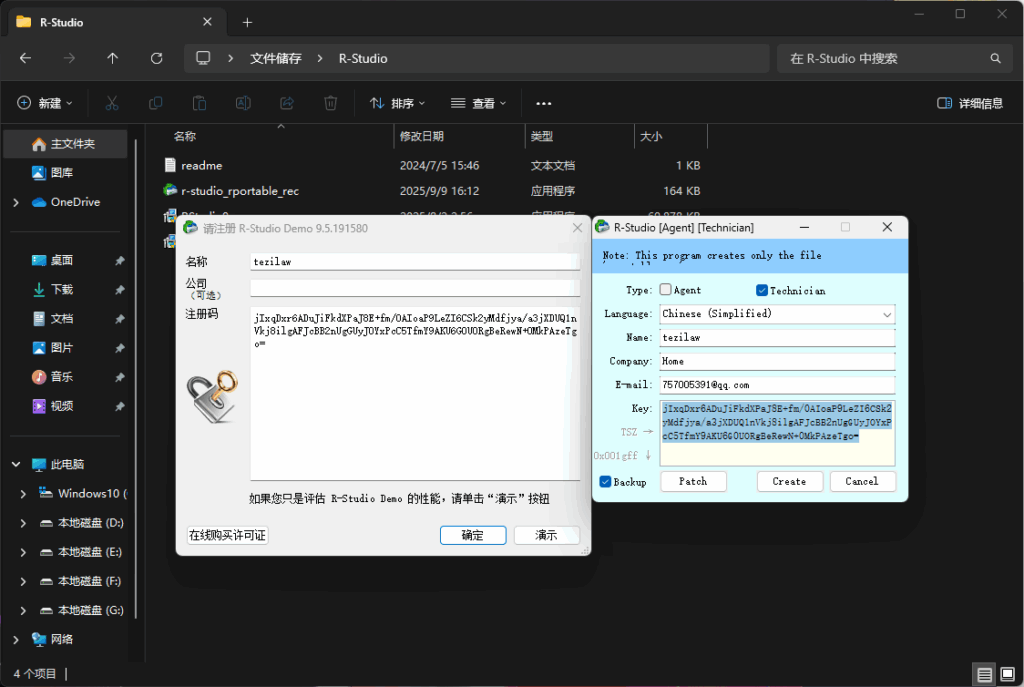The width and height of the screenshot is (1024, 687).
Task: Select the R-Studio Explorer tab
Action: [x=116, y=22]
